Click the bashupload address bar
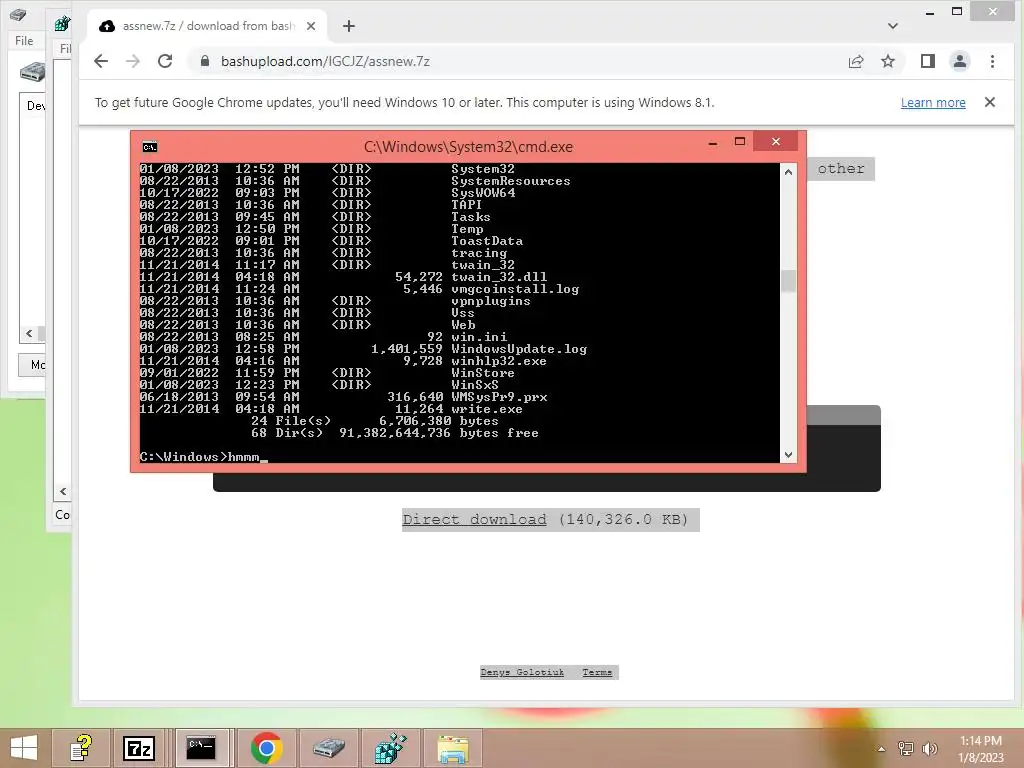The width and height of the screenshot is (1024, 768). pyautogui.click(x=516, y=61)
